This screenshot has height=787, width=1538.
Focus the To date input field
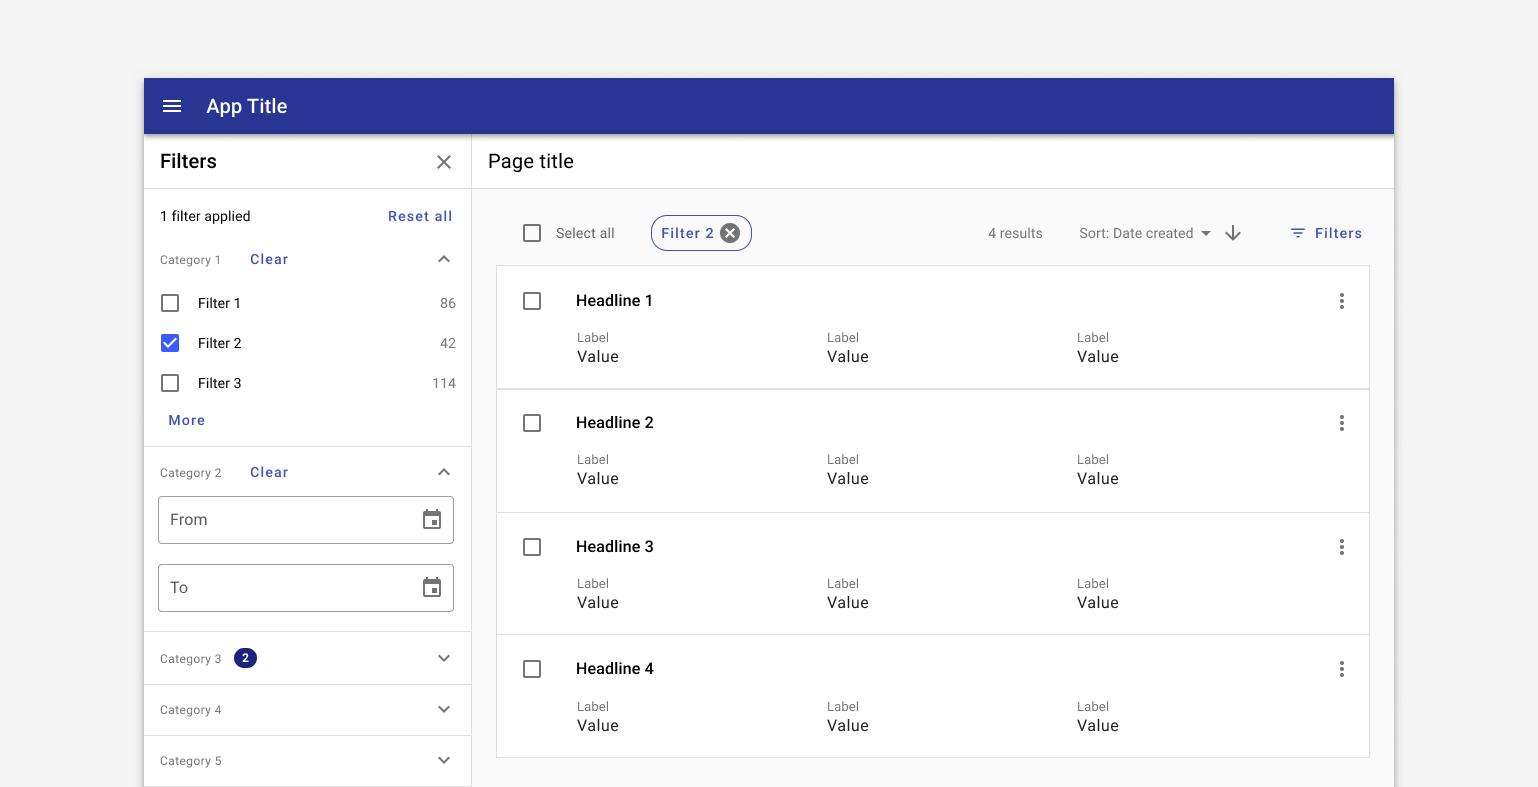pos(306,588)
